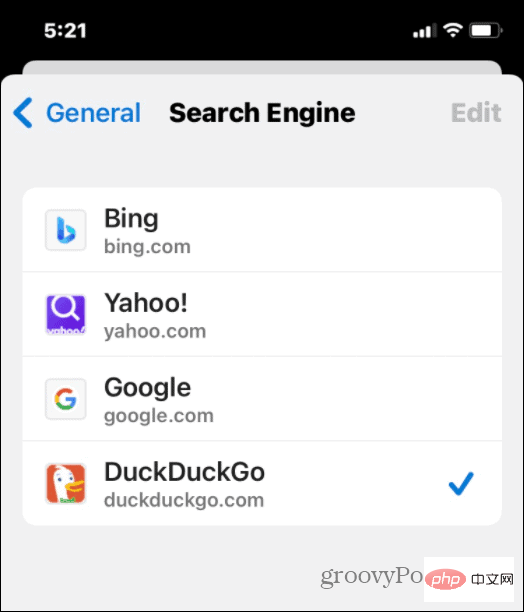Click the duckduckgo.com subtitle text
This screenshot has width=524, height=612.
pos(184,500)
